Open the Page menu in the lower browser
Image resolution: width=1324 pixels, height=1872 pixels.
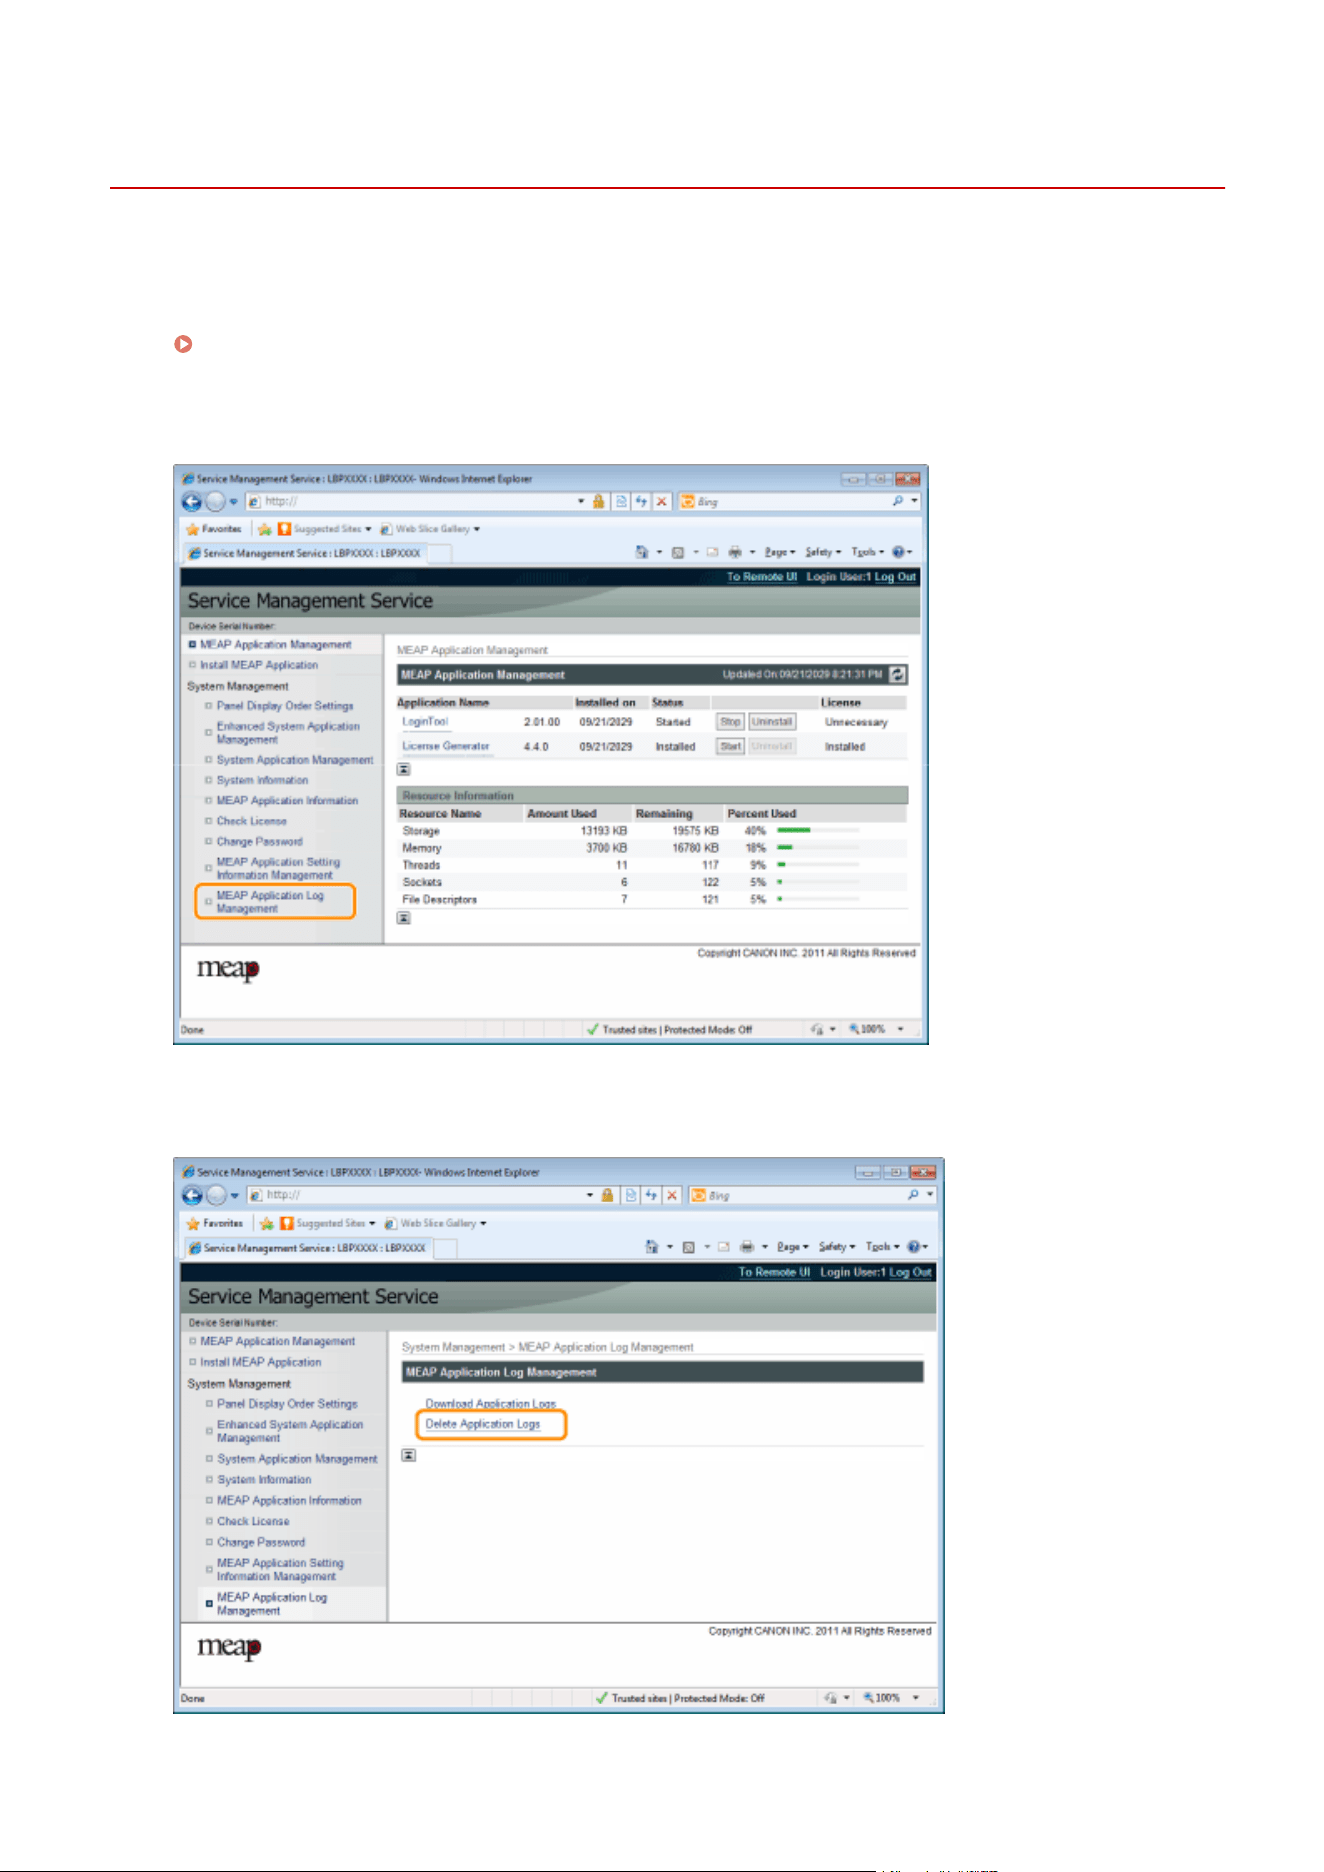[793, 1247]
